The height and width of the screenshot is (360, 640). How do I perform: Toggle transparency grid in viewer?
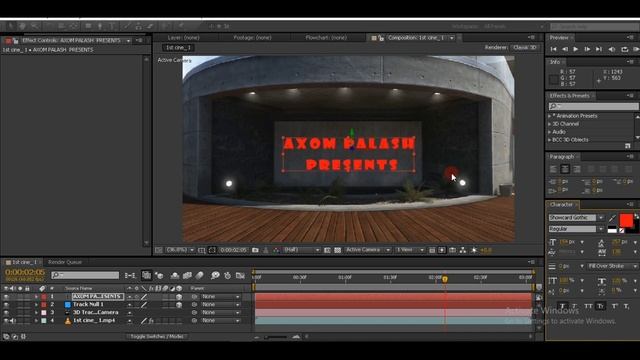pyautogui.click(x=338, y=250)
